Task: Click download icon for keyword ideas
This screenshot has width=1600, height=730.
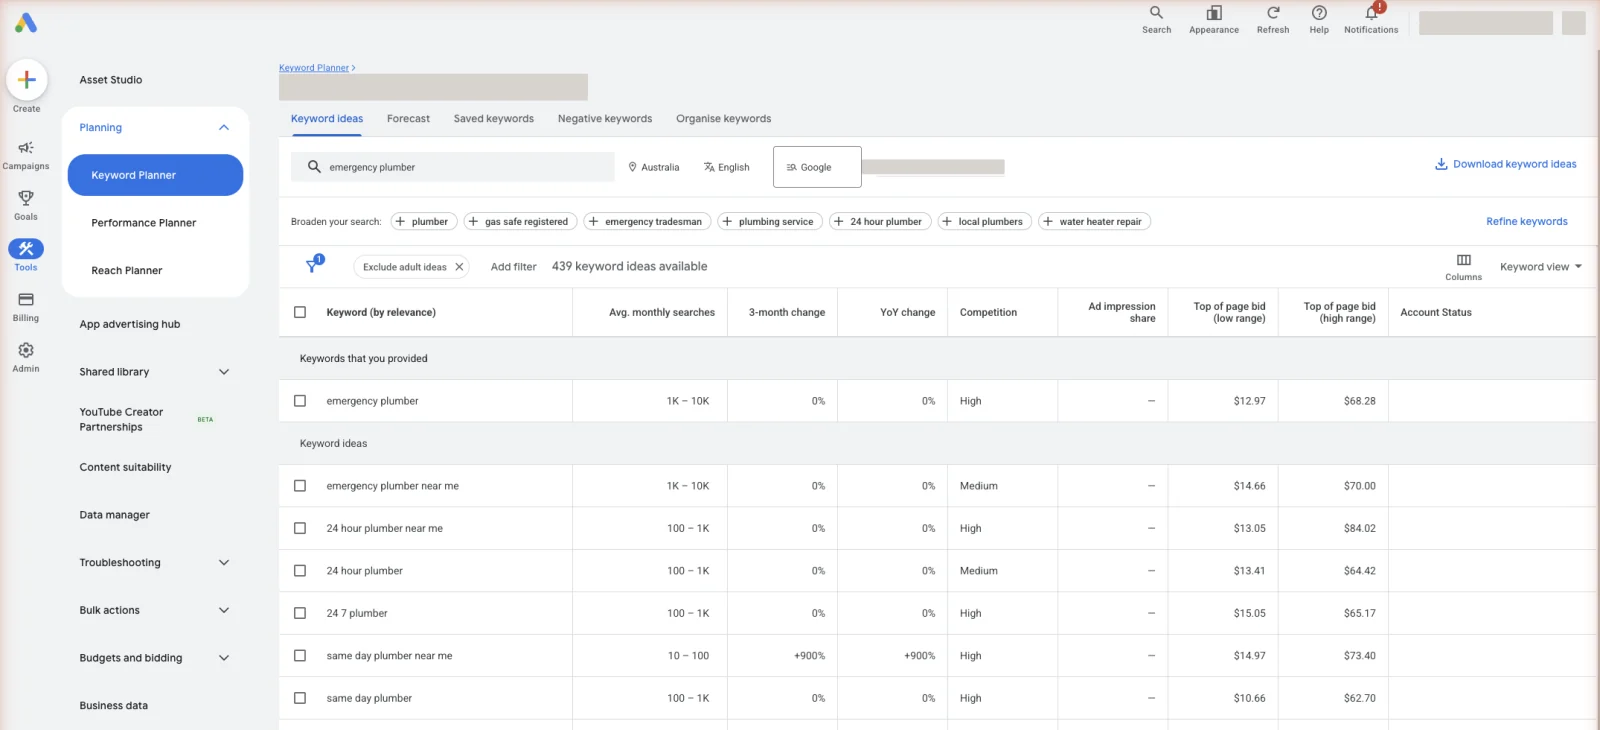Action: (1441, 164)
